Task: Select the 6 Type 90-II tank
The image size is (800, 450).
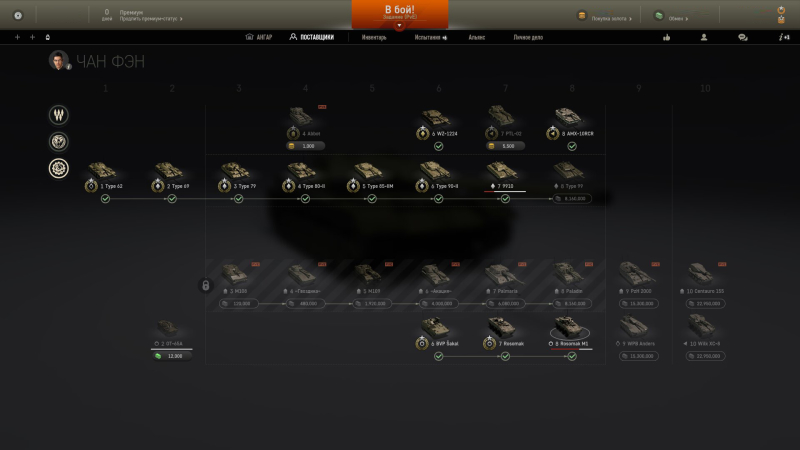Action: coord(438,176)
